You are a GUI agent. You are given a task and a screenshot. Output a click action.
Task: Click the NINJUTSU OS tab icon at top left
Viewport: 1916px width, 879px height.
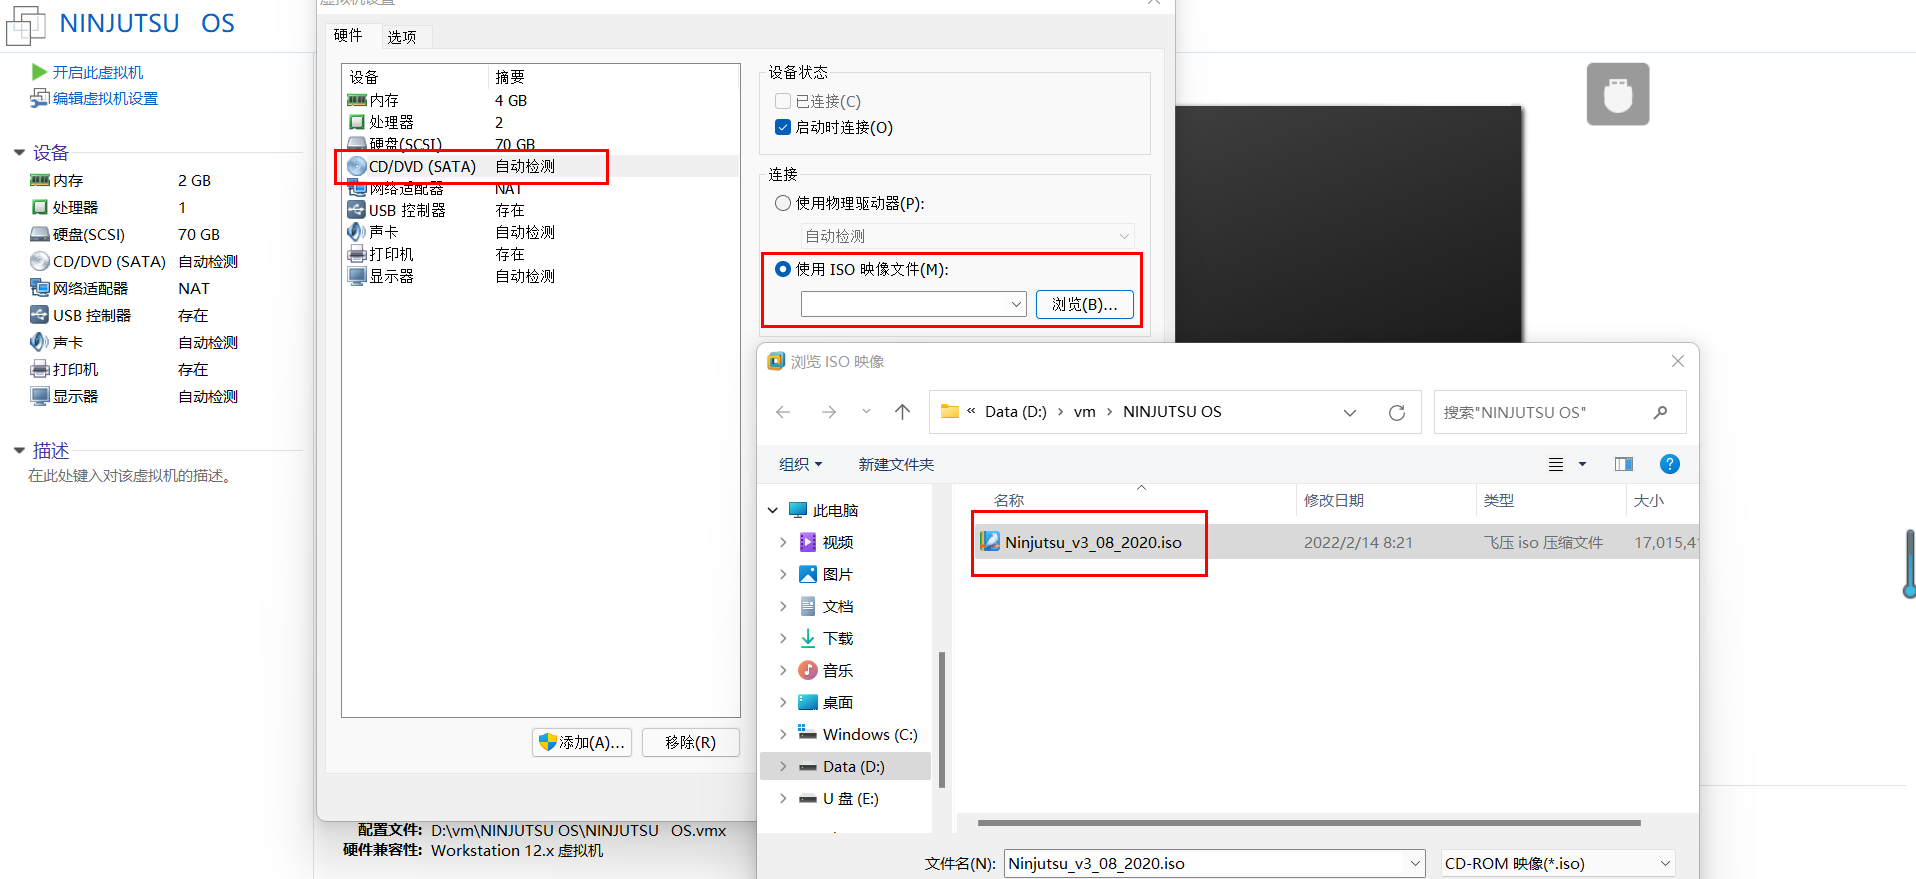(26, 26)
